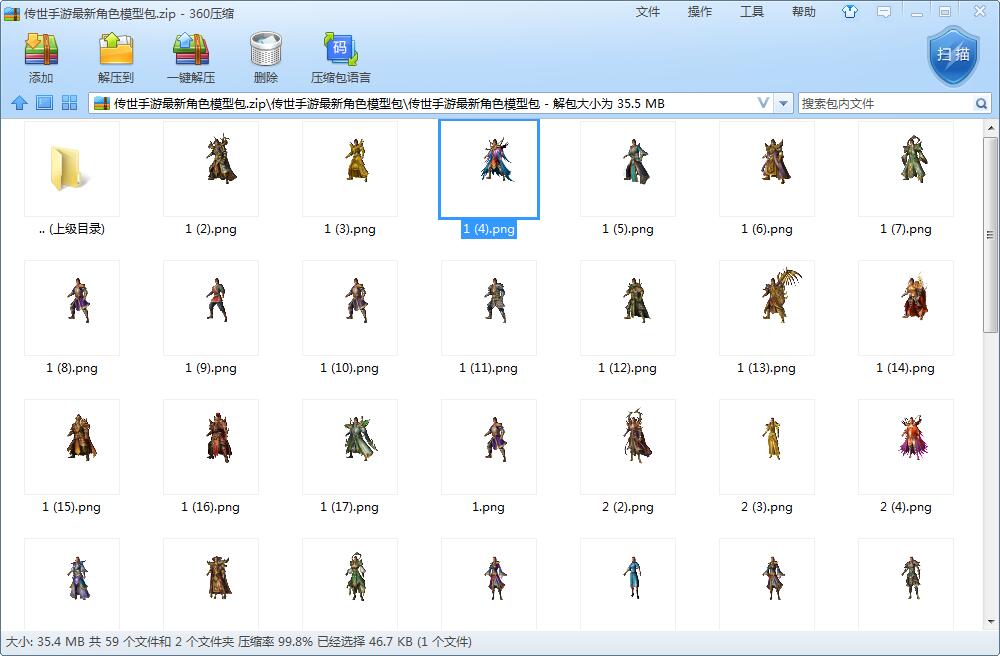The height and width of the screenshot is (656, 1000).
Task: Click the 扫描 scan shield button
Action: point(950,54)
